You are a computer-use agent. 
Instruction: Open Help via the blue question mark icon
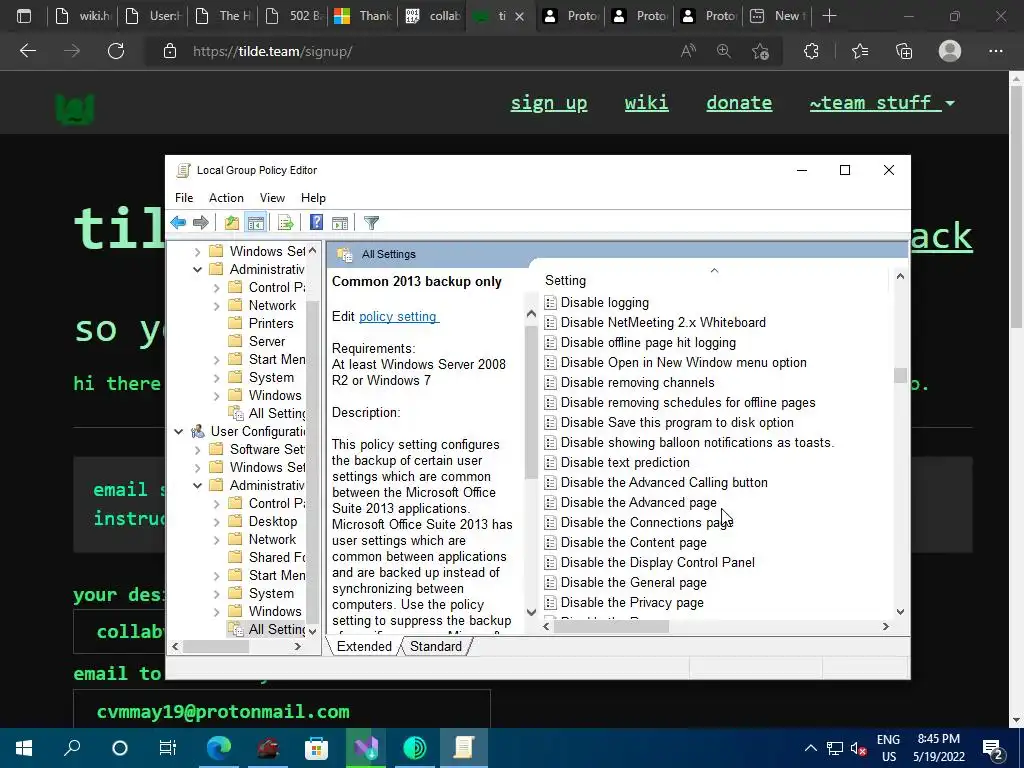pos(316,223)
